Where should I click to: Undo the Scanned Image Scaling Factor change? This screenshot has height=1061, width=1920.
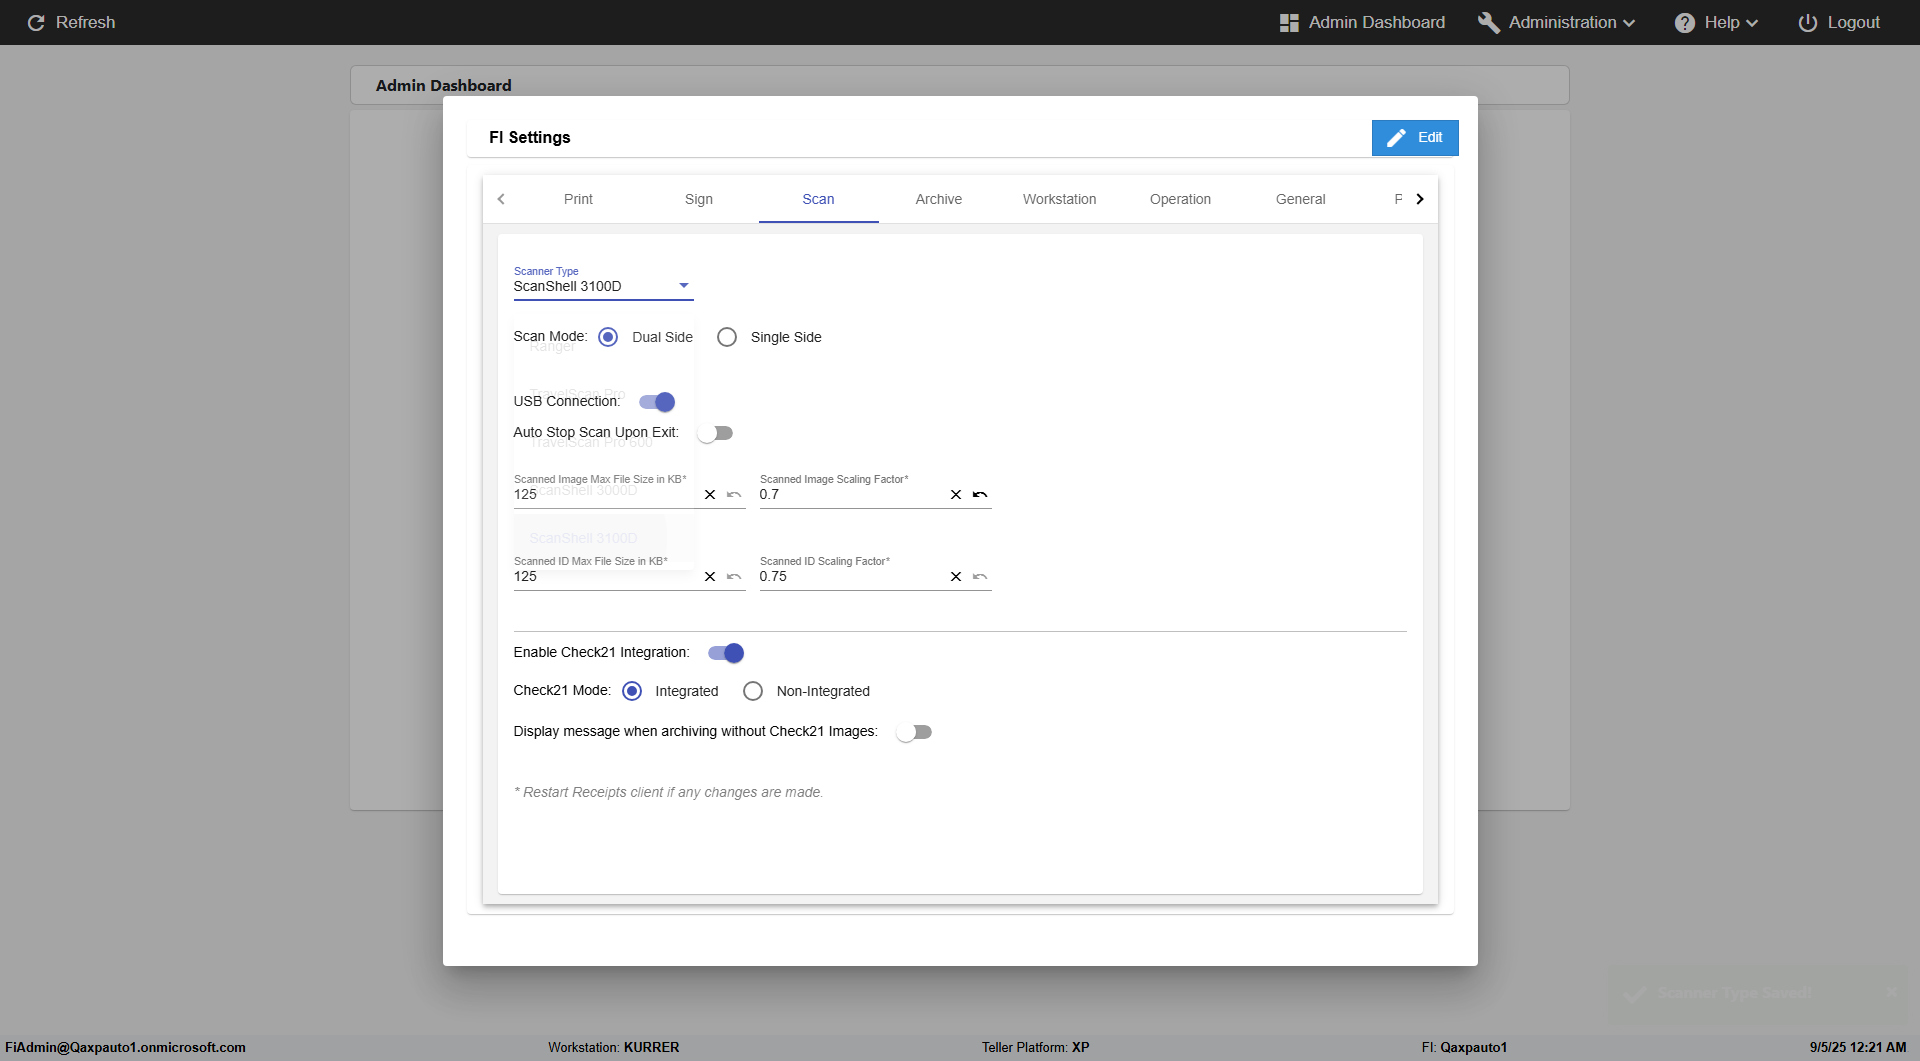(x=980, y=495)
